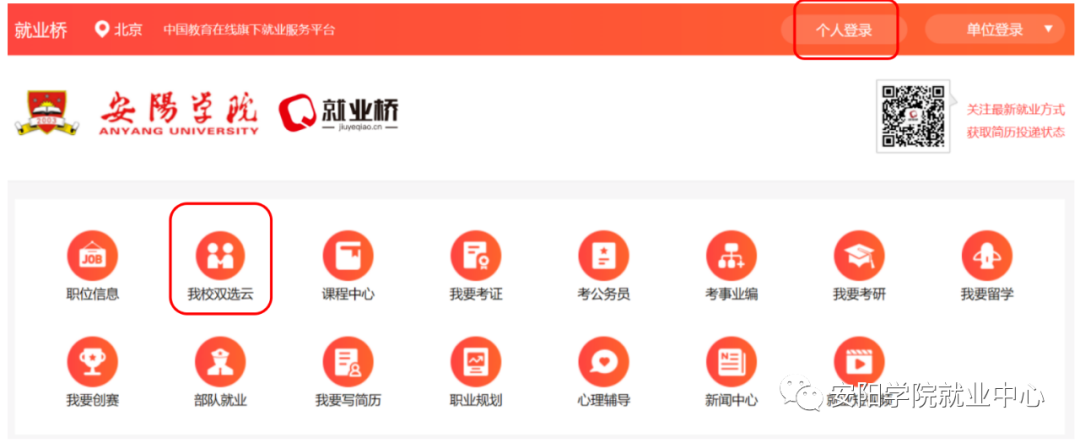The image size is (1080, 443).
Task: Select the 我要考证 certificate icon
Action: pyautogui.click(x=475, y=256)
